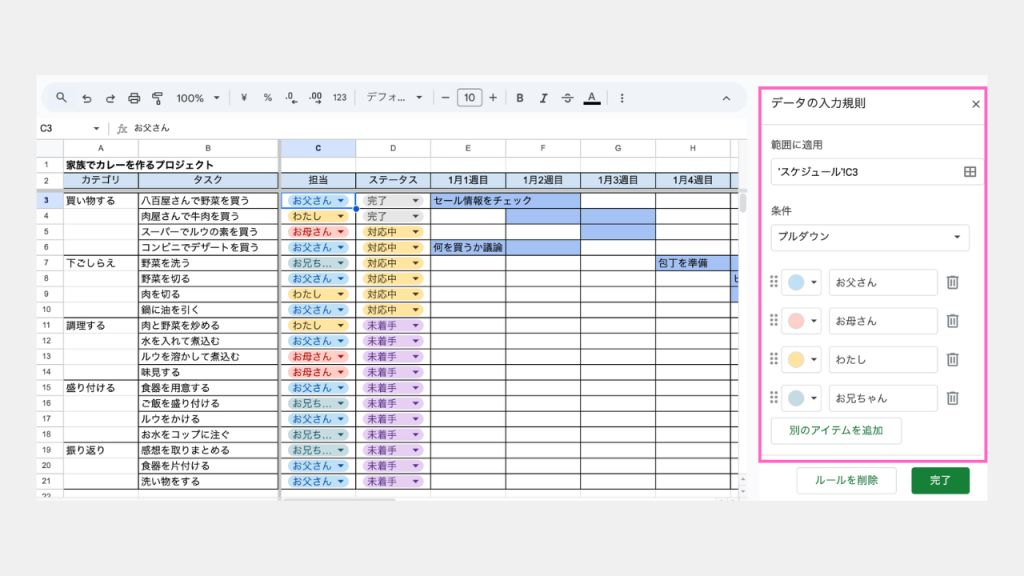Open the three-dot more options menu
This screenshot has width=1024, height=576.
[622, 98]
